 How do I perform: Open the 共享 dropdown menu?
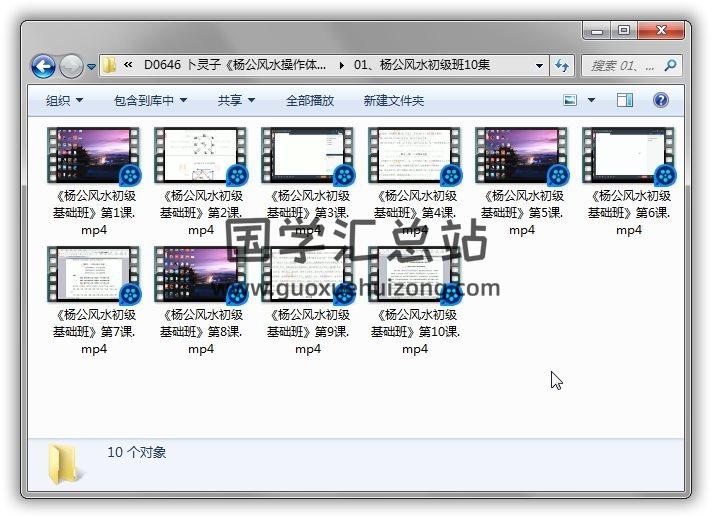tap(236, 100)
